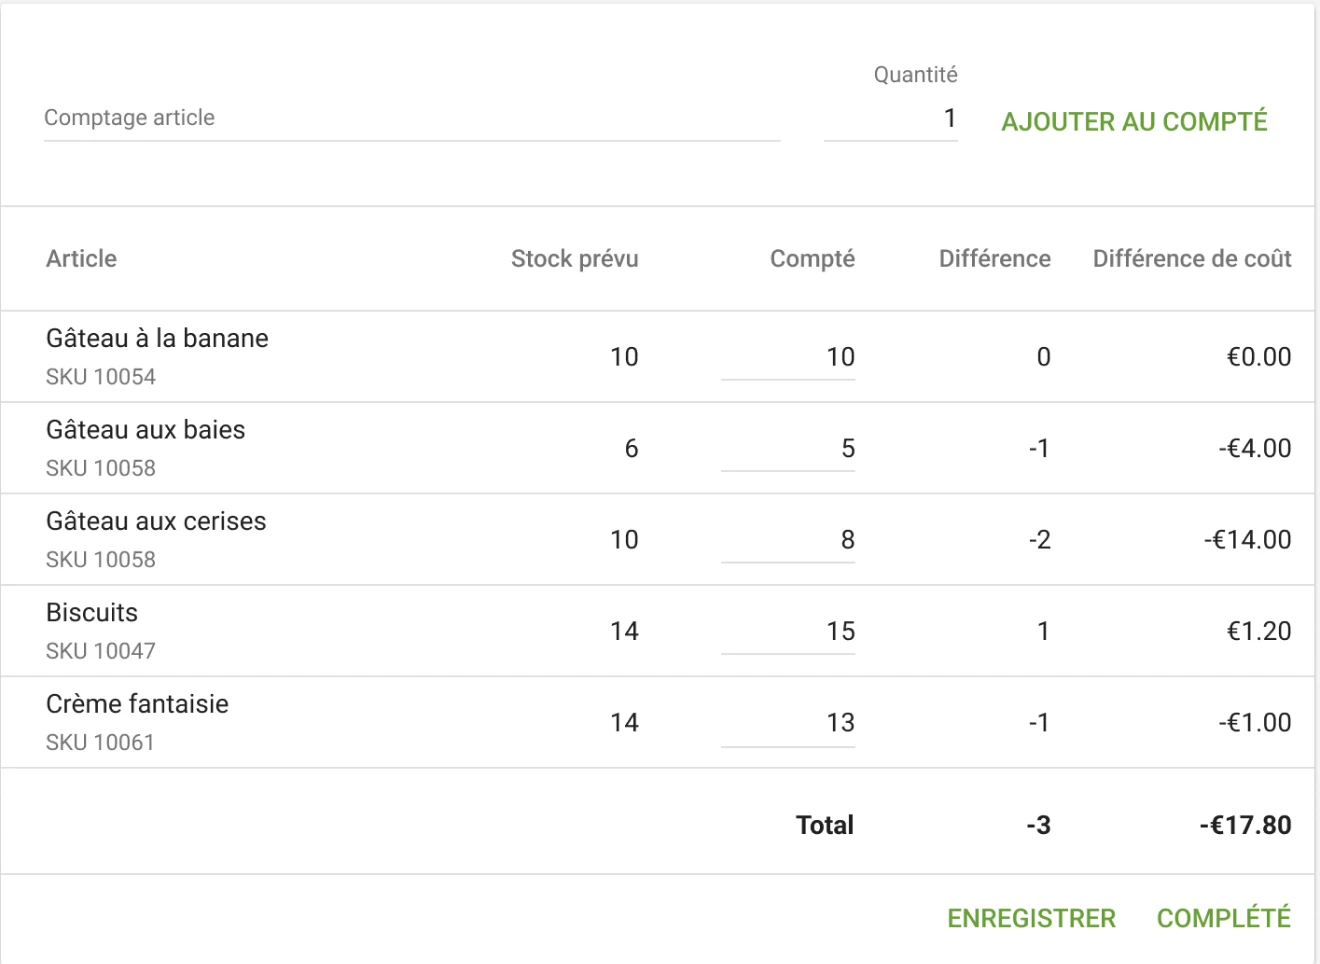Click the Compté column header
1320x964 pixels.
point(811,258)
